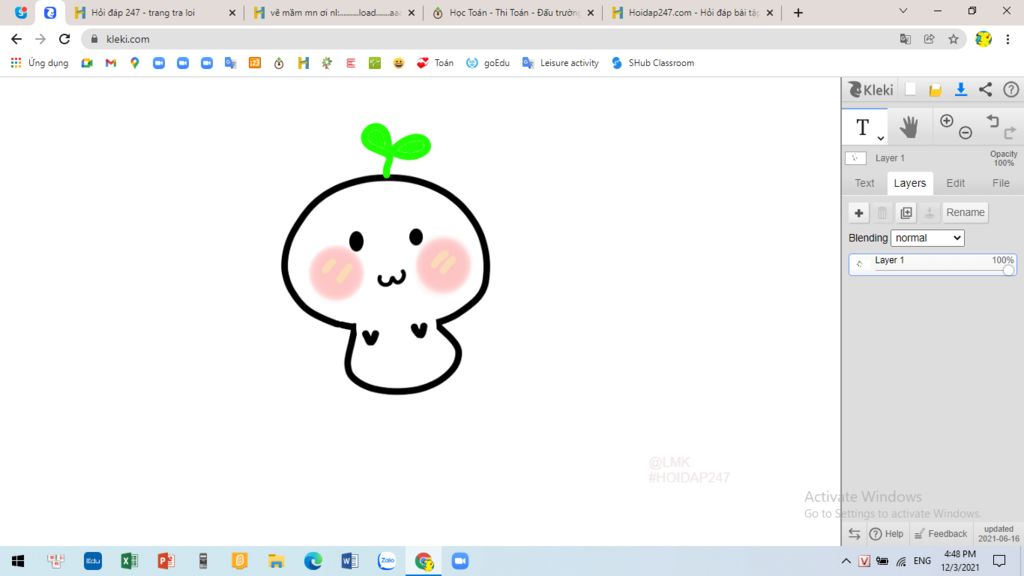Adjust Layer 1 opacity slider handle

pos(1008,270)
